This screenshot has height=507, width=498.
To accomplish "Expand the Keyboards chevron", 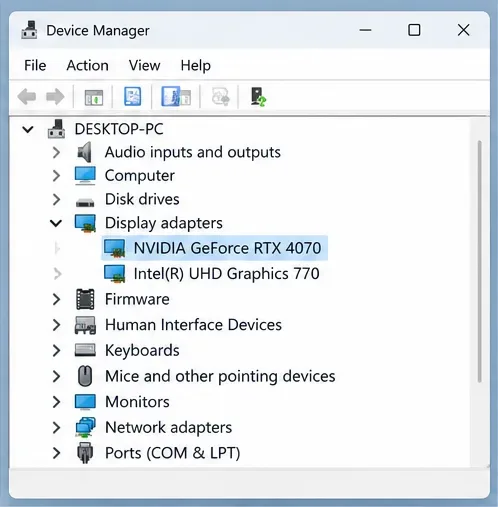I will 56,351.
